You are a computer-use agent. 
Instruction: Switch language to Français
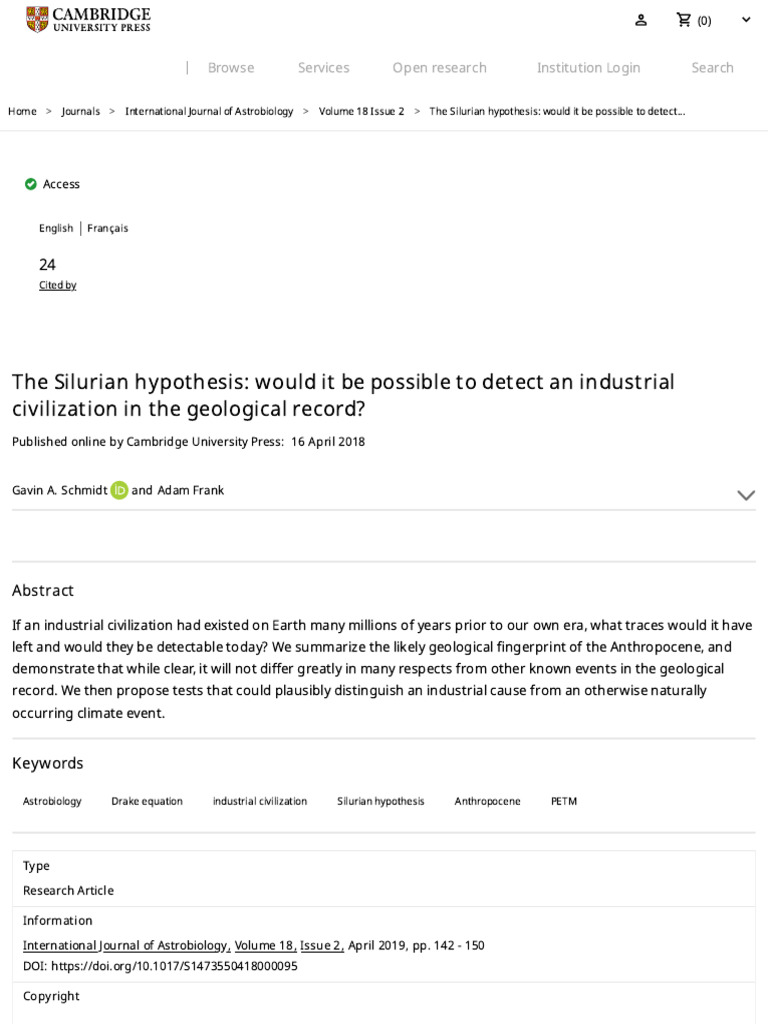pos(107,228)
